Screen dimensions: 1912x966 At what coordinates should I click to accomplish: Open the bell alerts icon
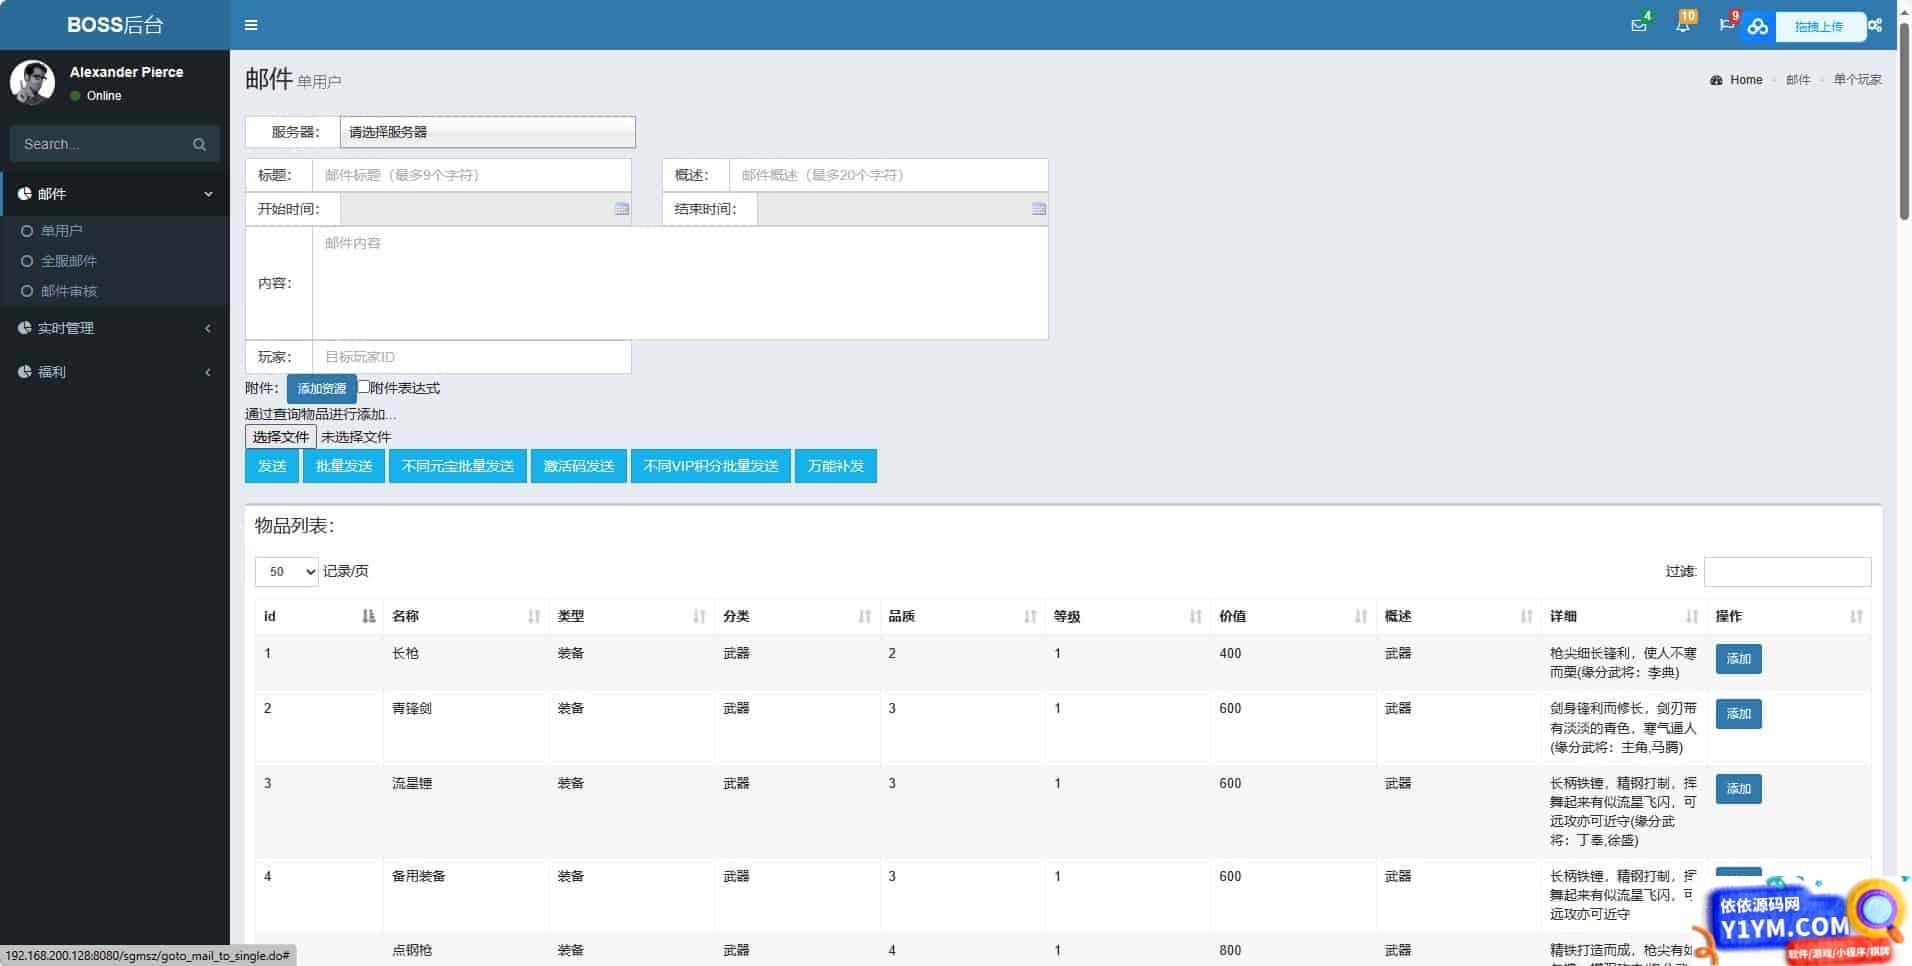1683,25
